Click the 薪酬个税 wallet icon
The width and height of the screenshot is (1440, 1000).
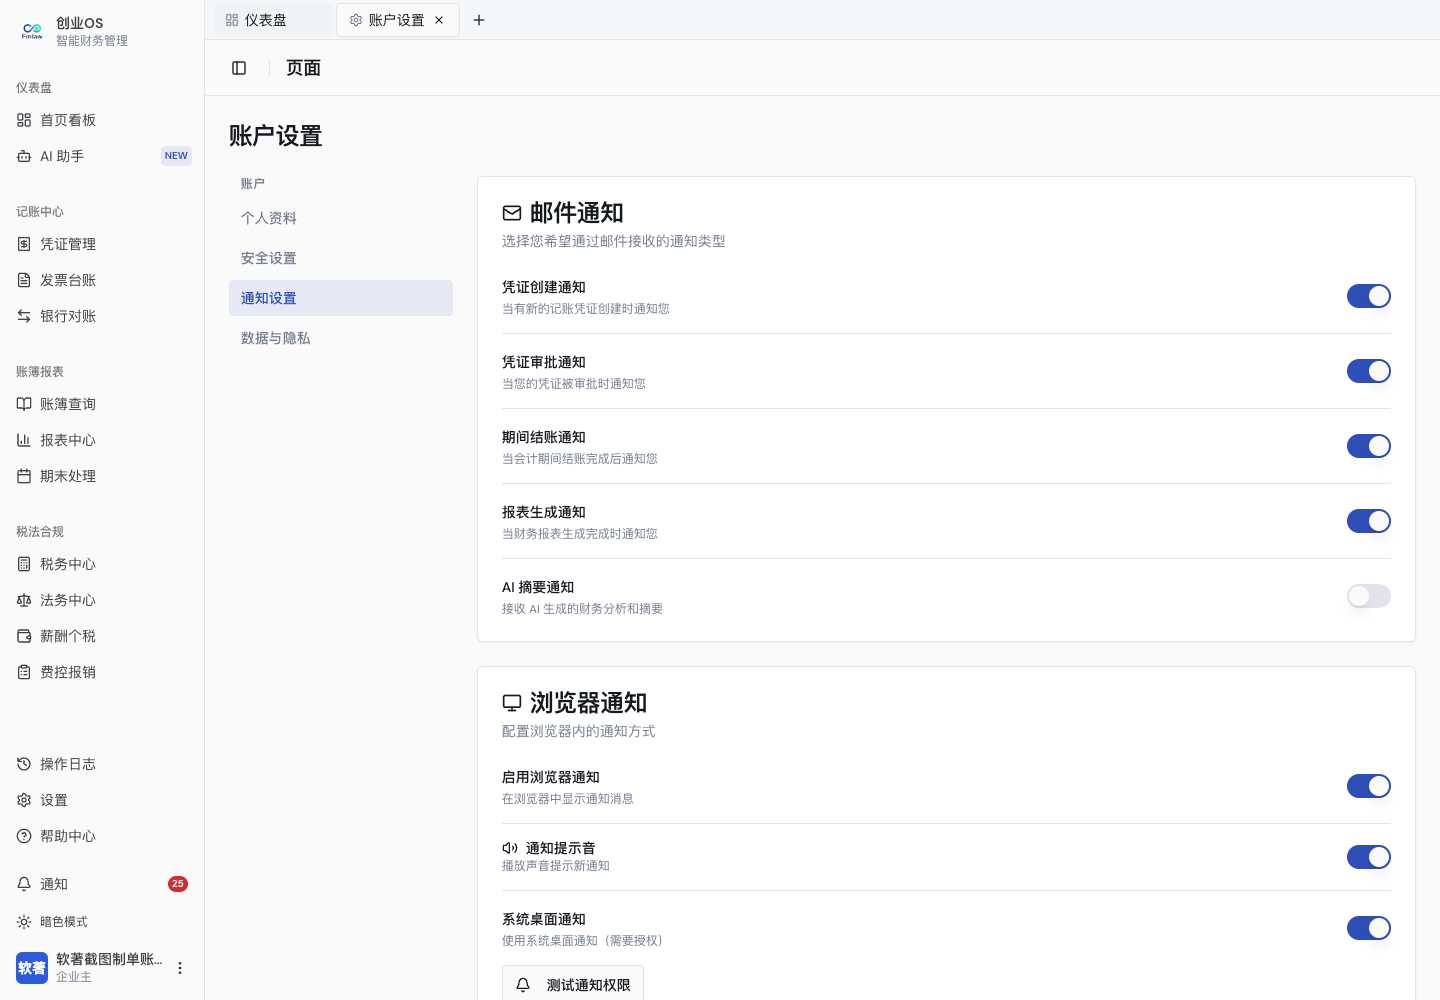24,636
